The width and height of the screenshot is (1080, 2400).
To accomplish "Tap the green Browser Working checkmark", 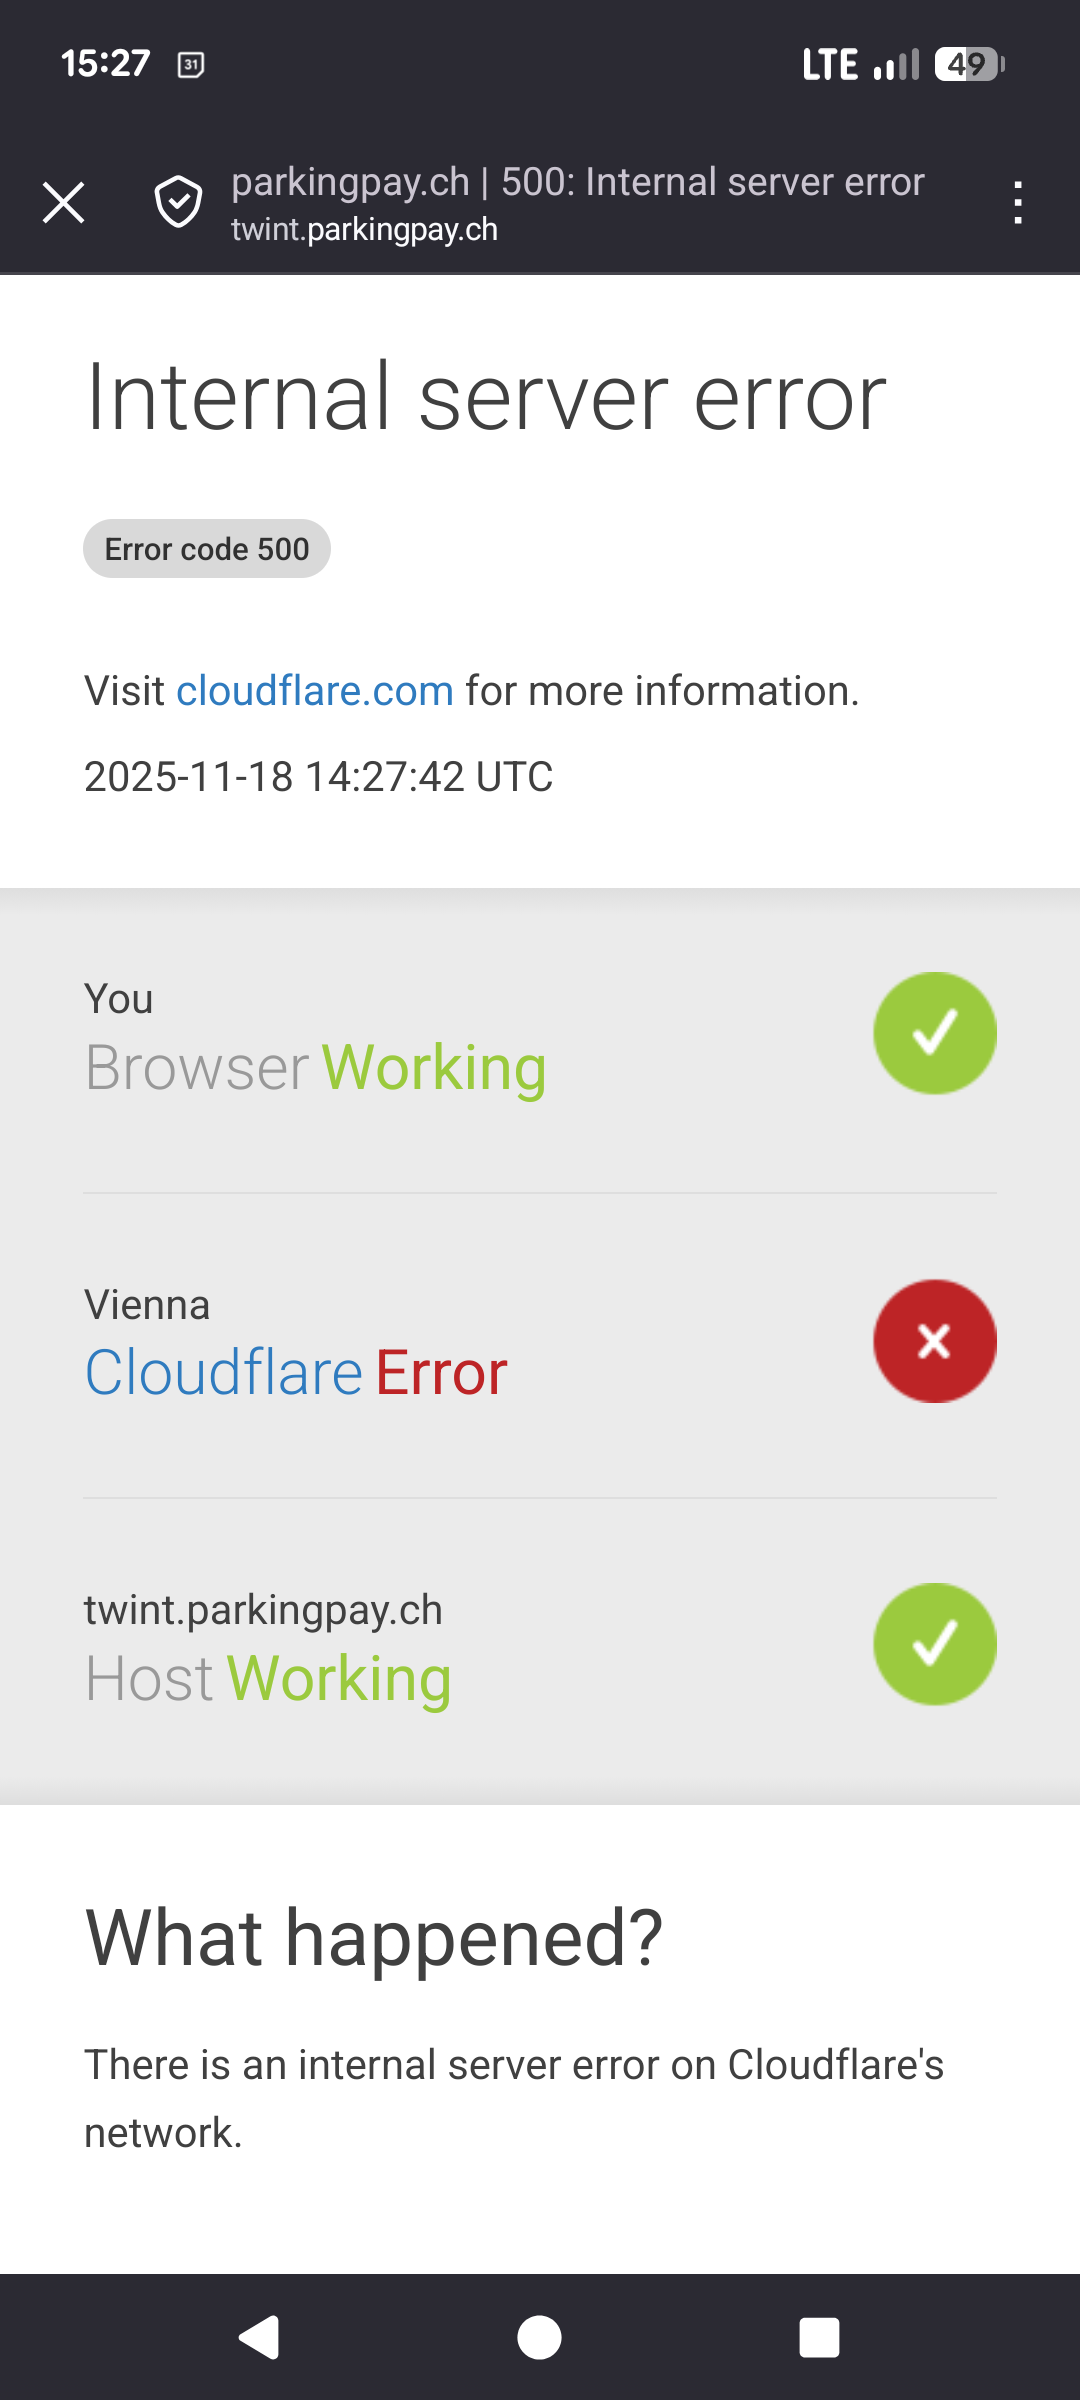I will pyautogui.click(x=935, y=1033).
